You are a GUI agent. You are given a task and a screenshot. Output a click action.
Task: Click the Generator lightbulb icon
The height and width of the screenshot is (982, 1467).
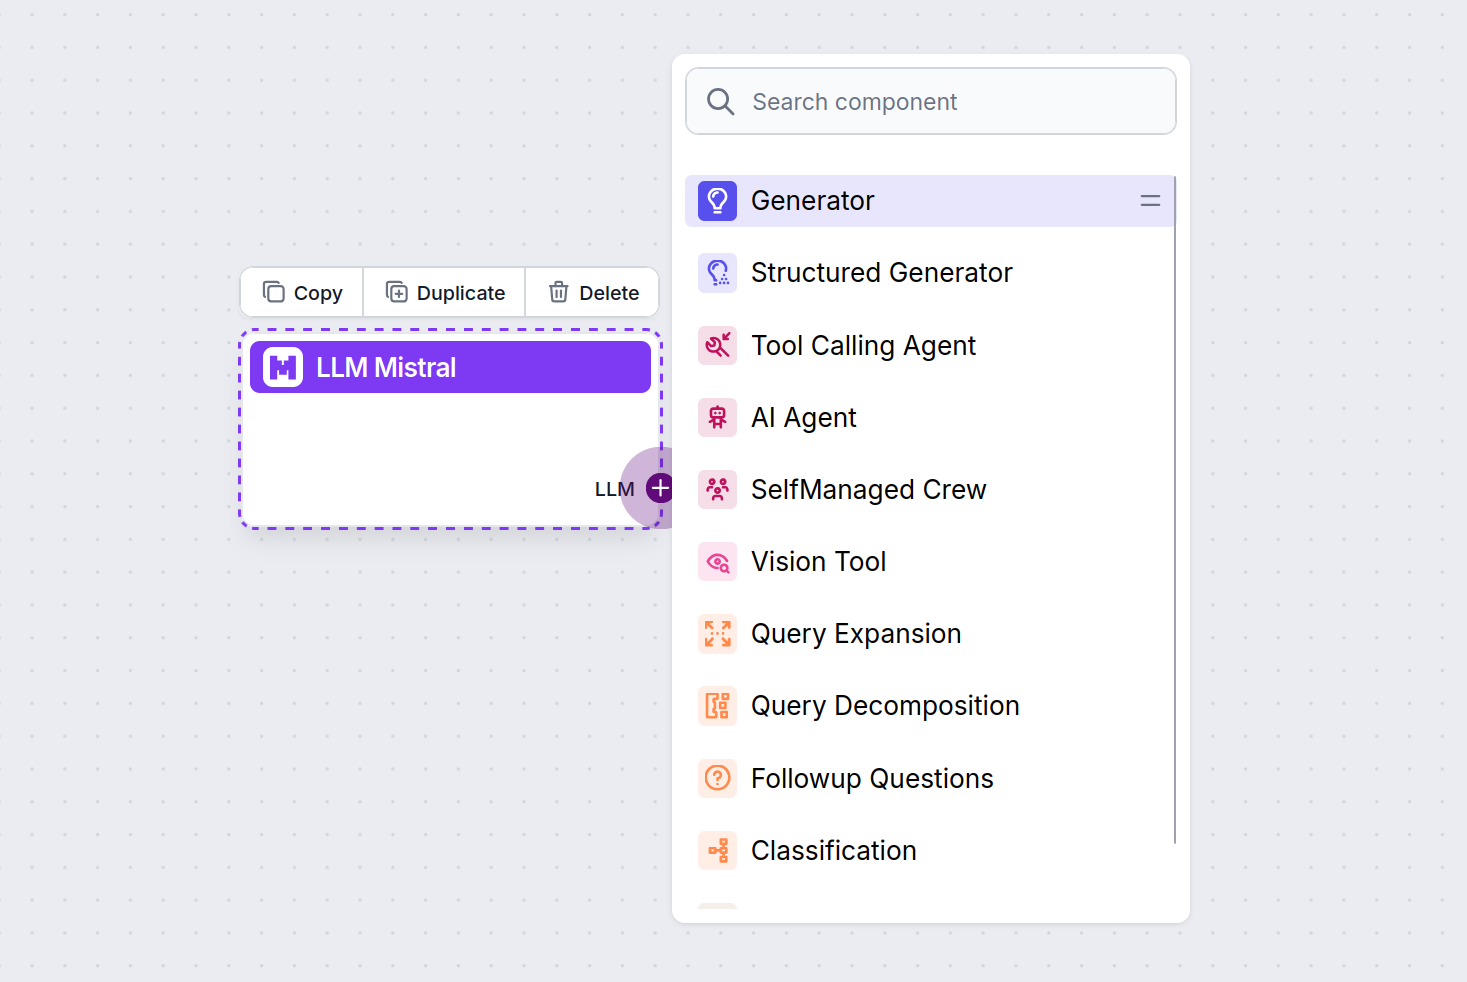pyautogui.click(x=717, y=201)
